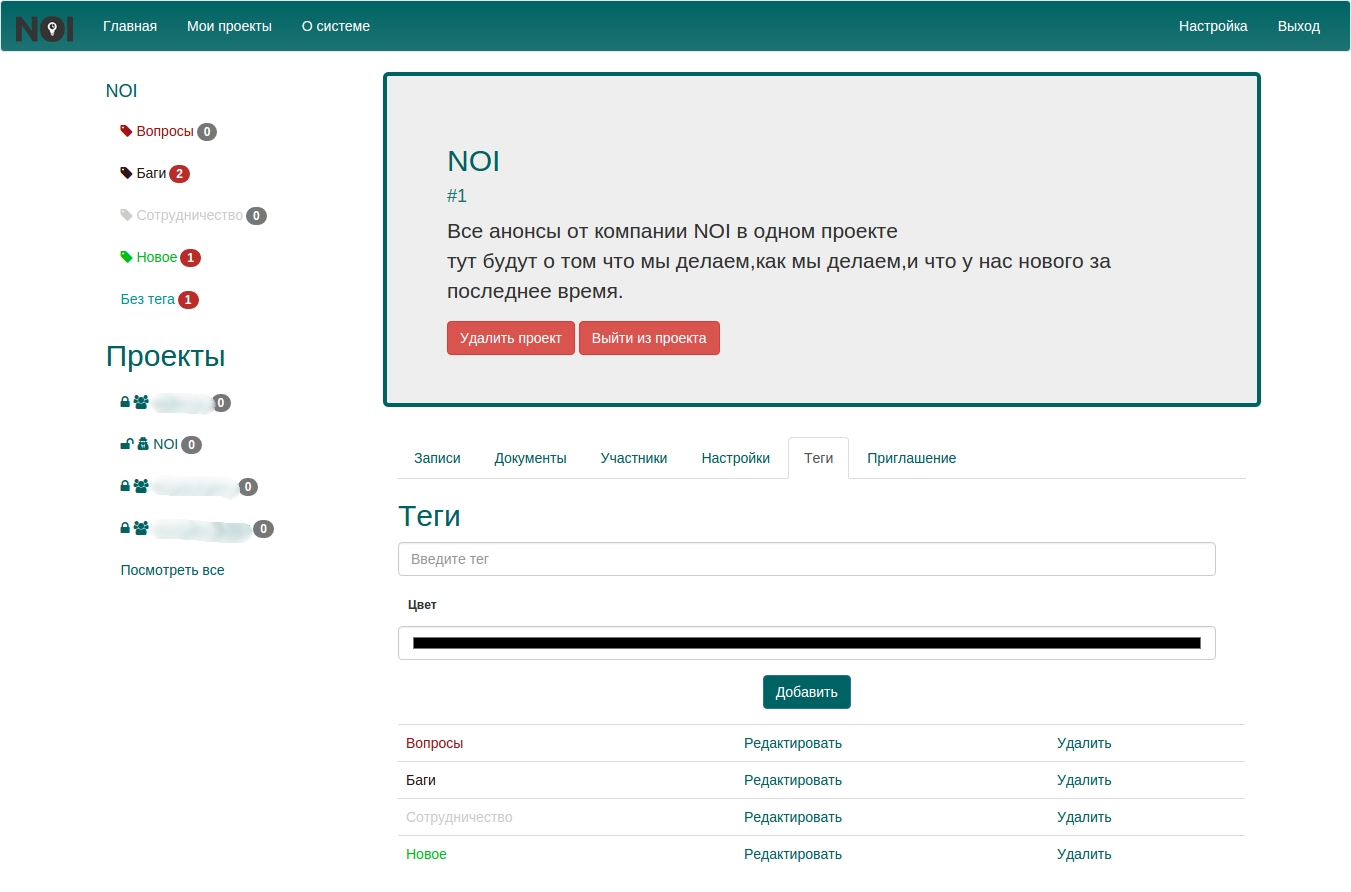Open the Сотрудничество tag in the sidebar
The image size is (1351, 892).
point(190,215)
